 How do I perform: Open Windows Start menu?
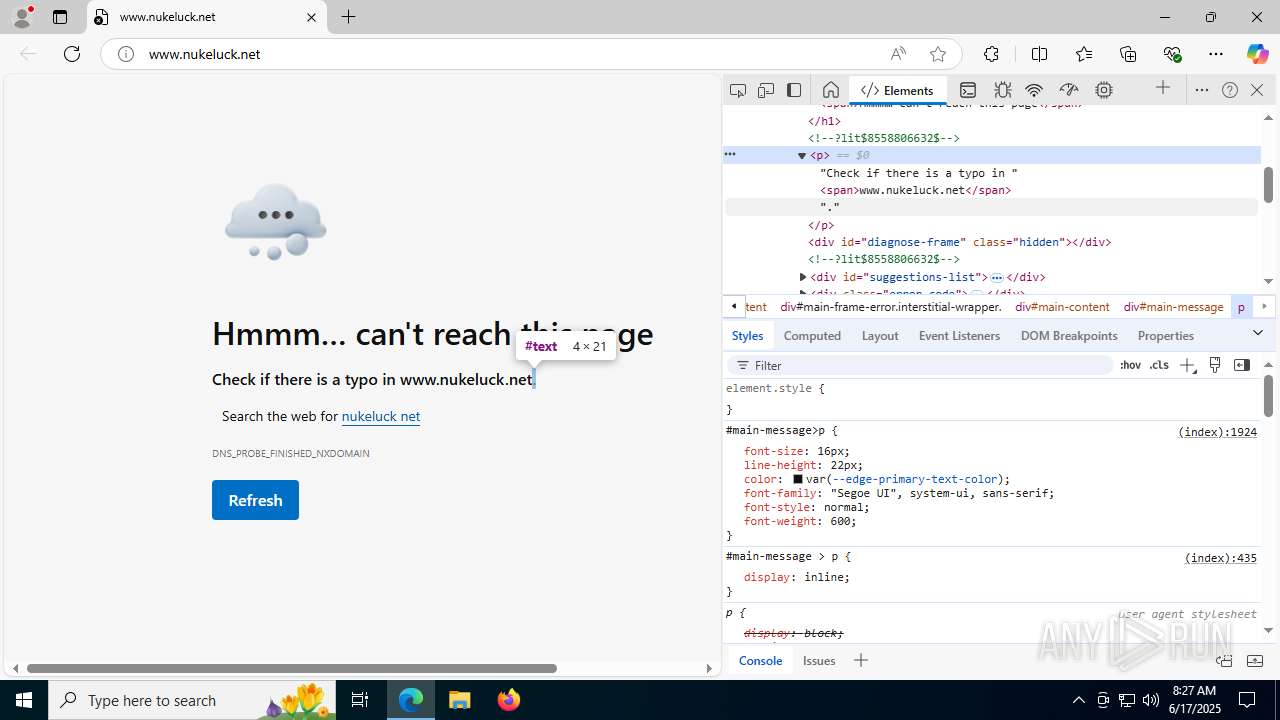tap(24, 700)
